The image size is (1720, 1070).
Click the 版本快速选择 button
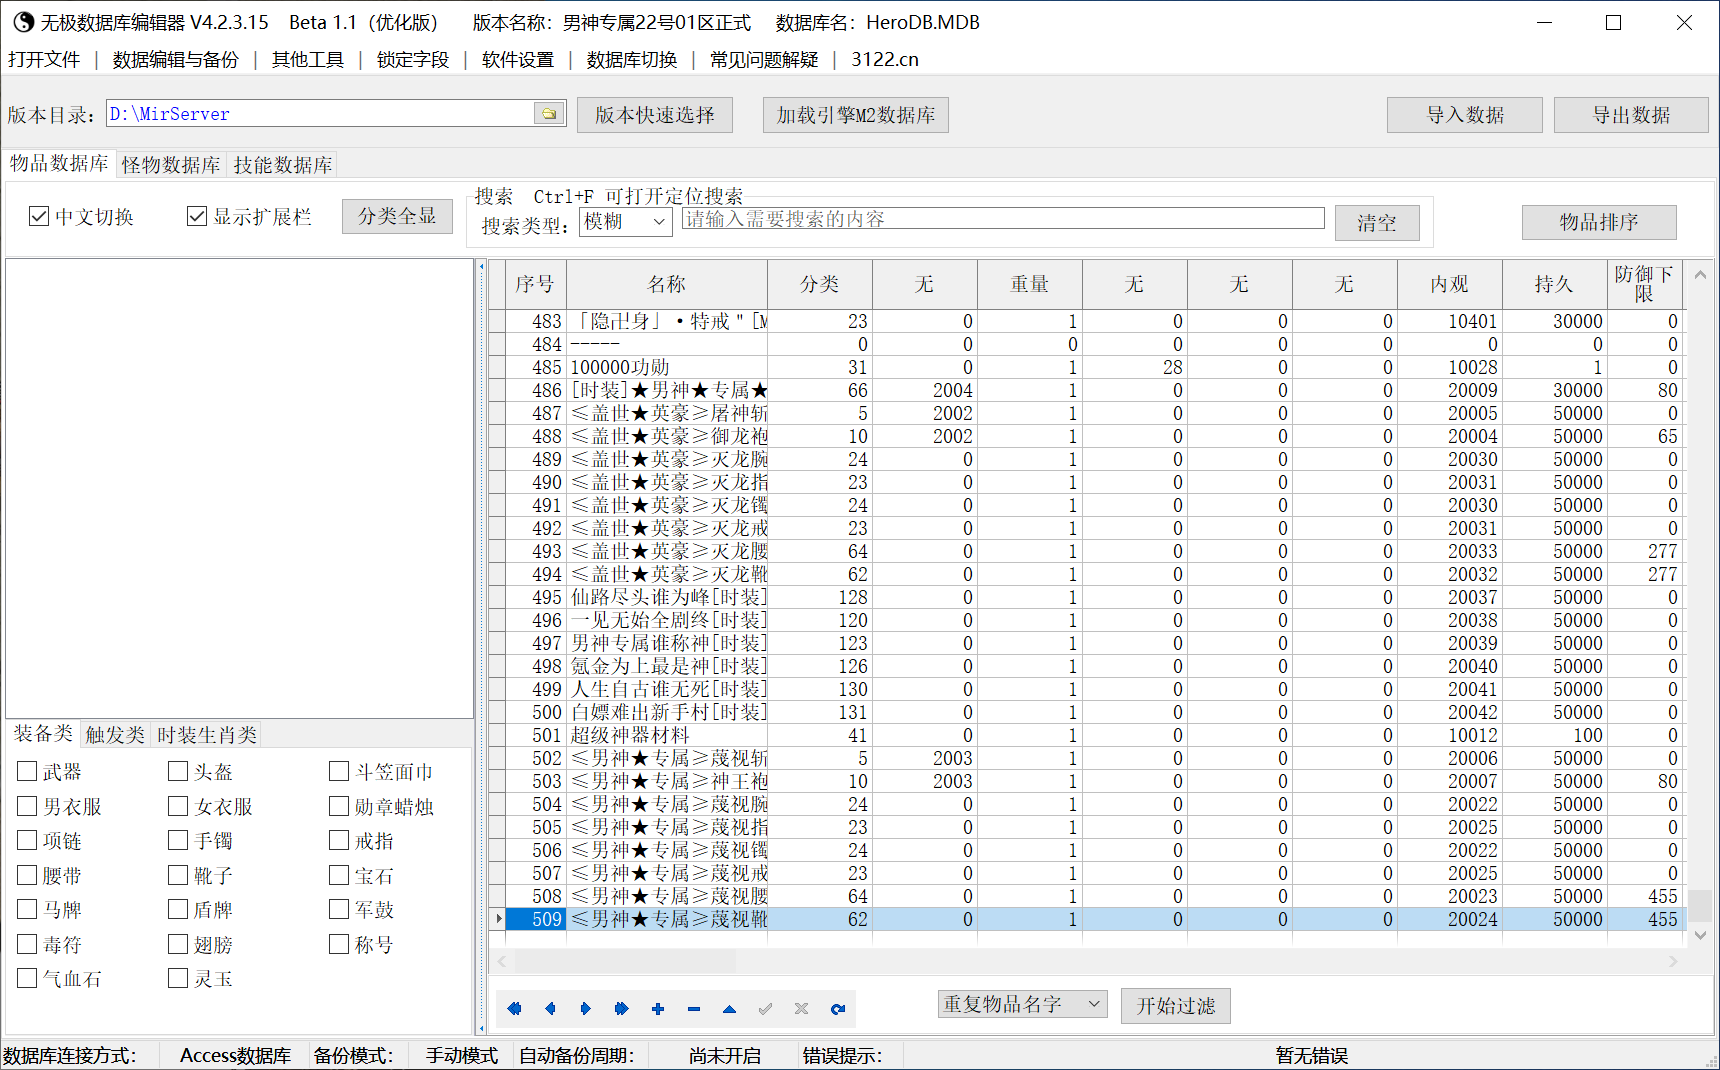pos(655,115)
